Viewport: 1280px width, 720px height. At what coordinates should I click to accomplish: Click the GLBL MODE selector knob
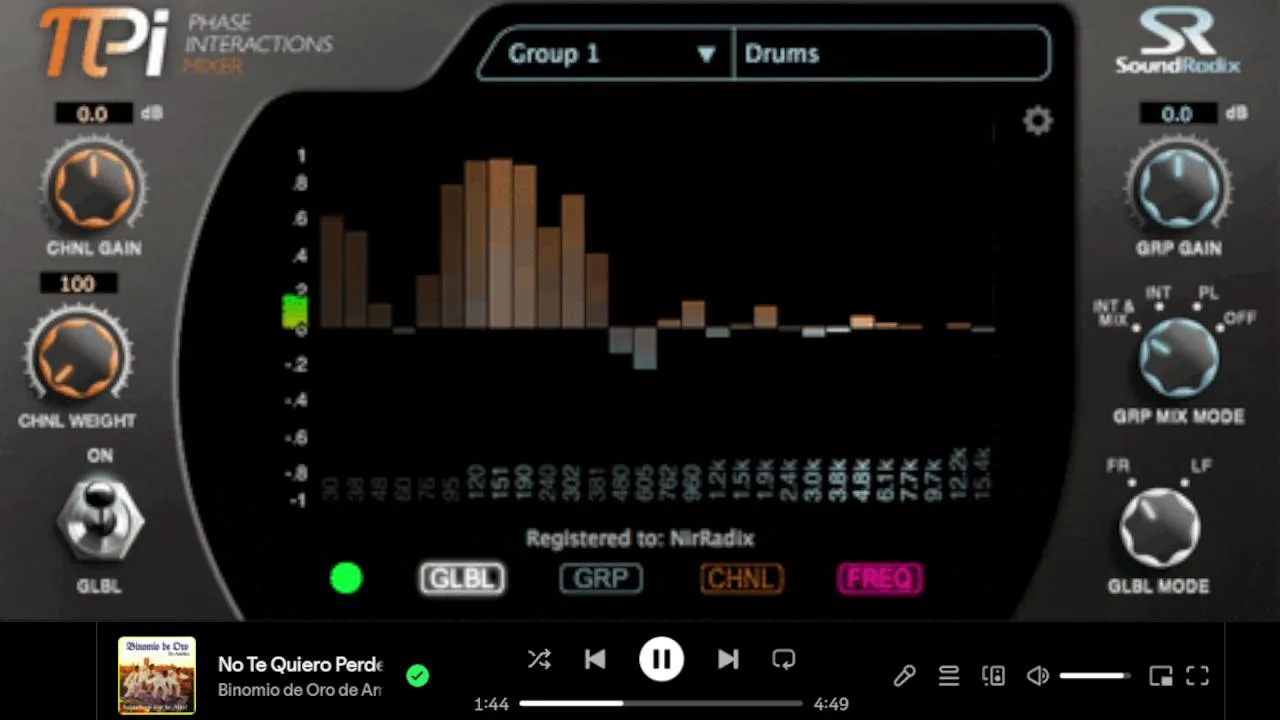(x=1159, y=528)
